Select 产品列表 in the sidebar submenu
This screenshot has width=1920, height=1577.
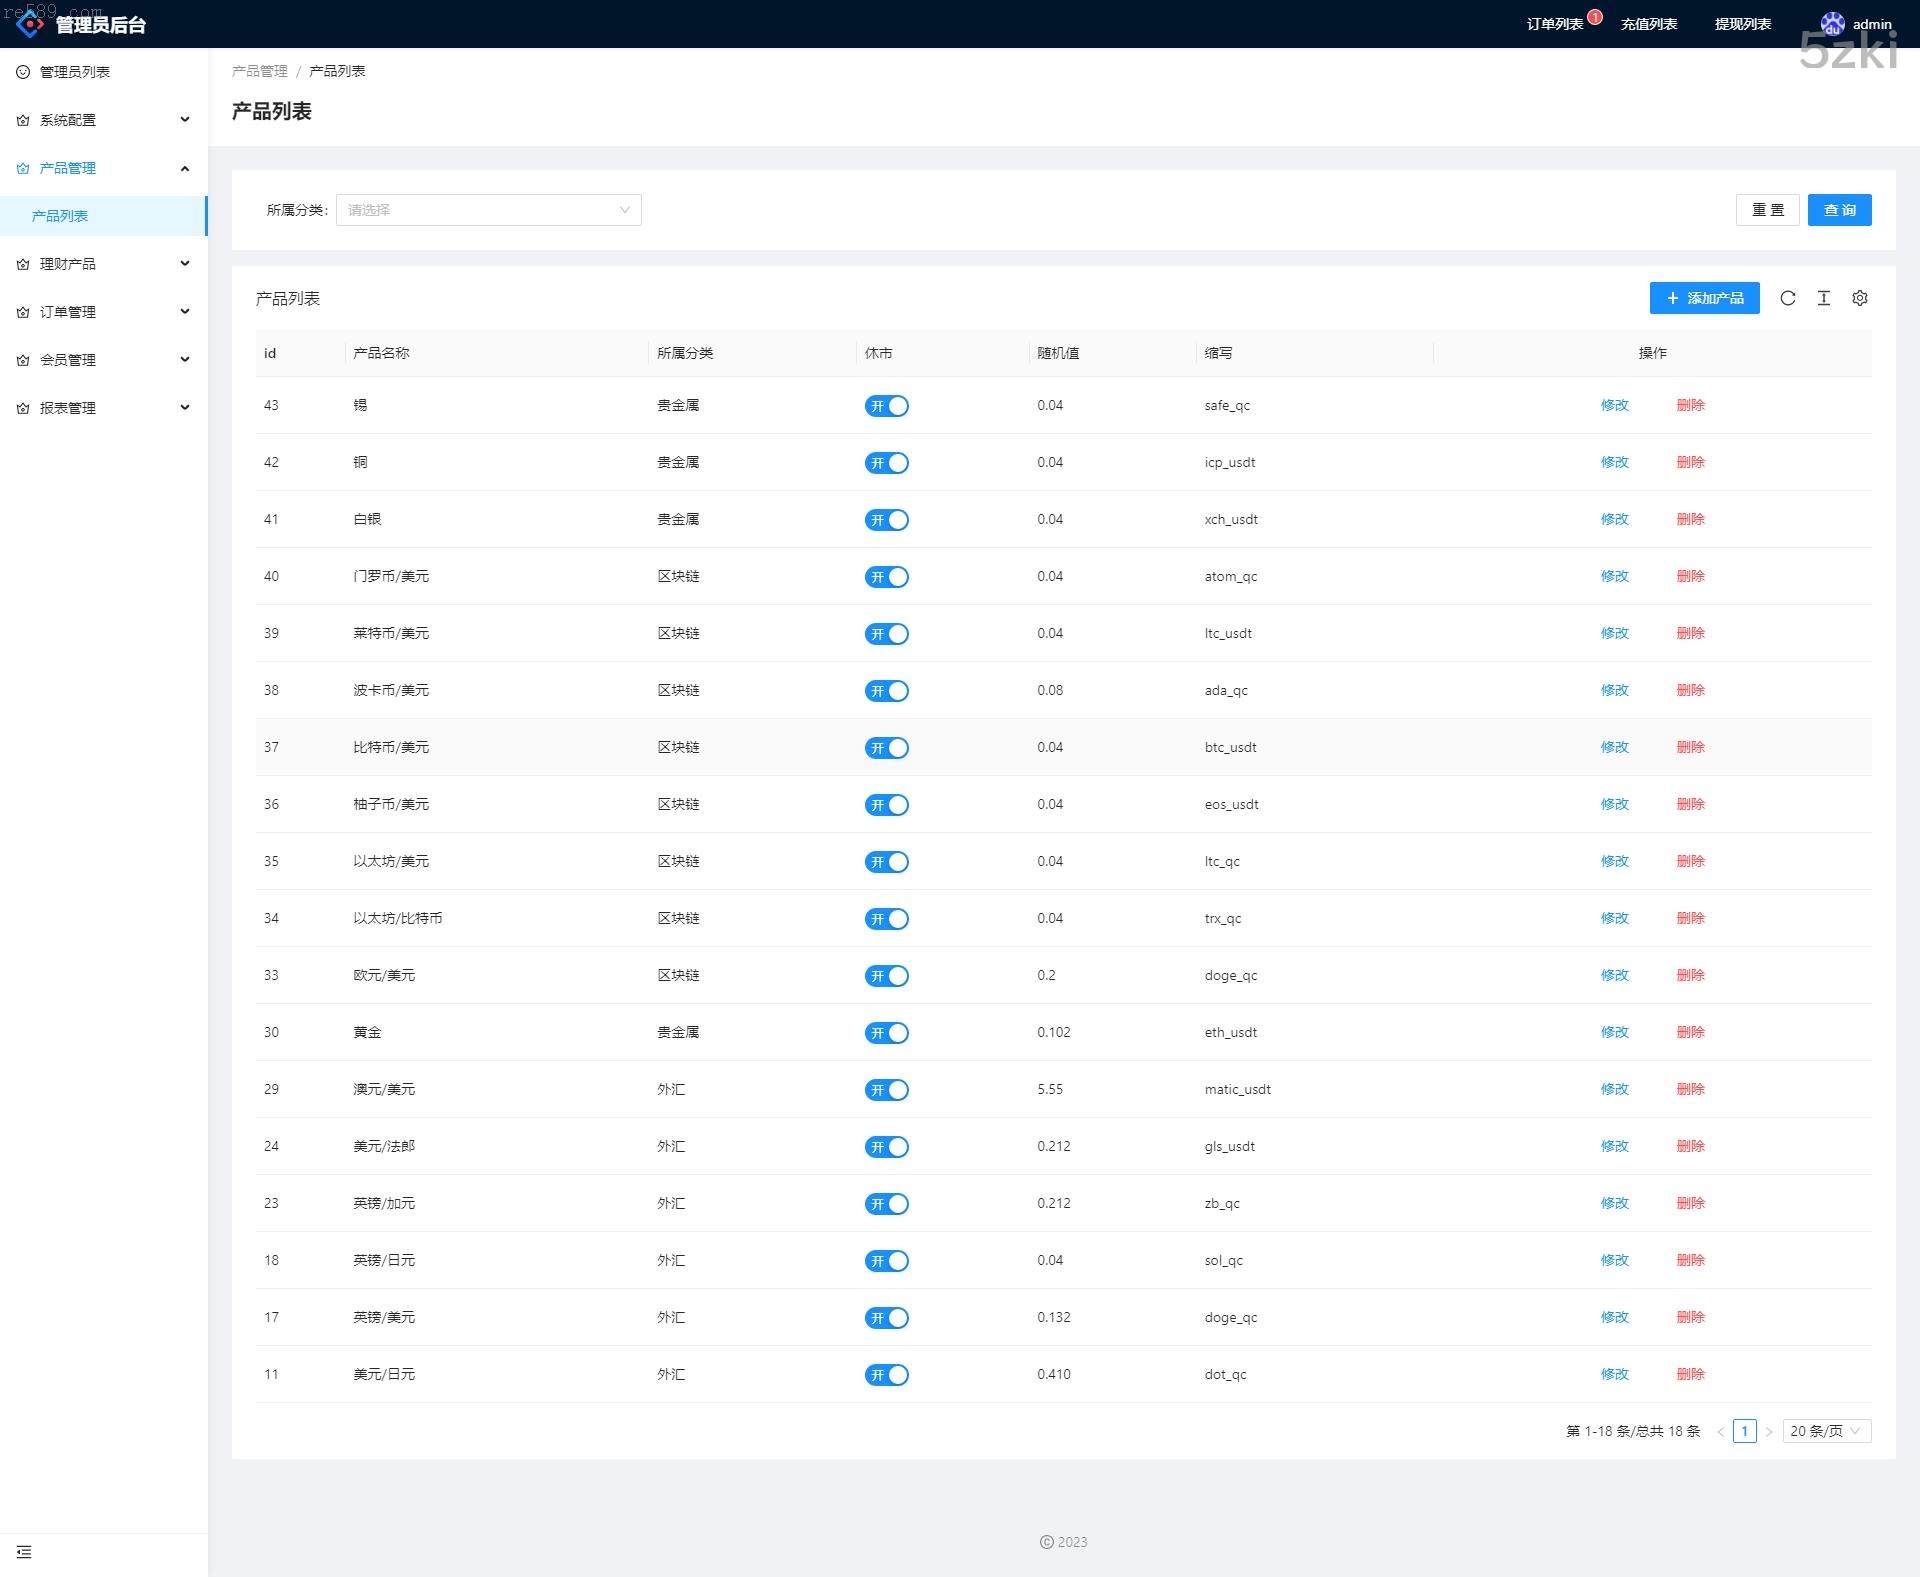(60, 216)
